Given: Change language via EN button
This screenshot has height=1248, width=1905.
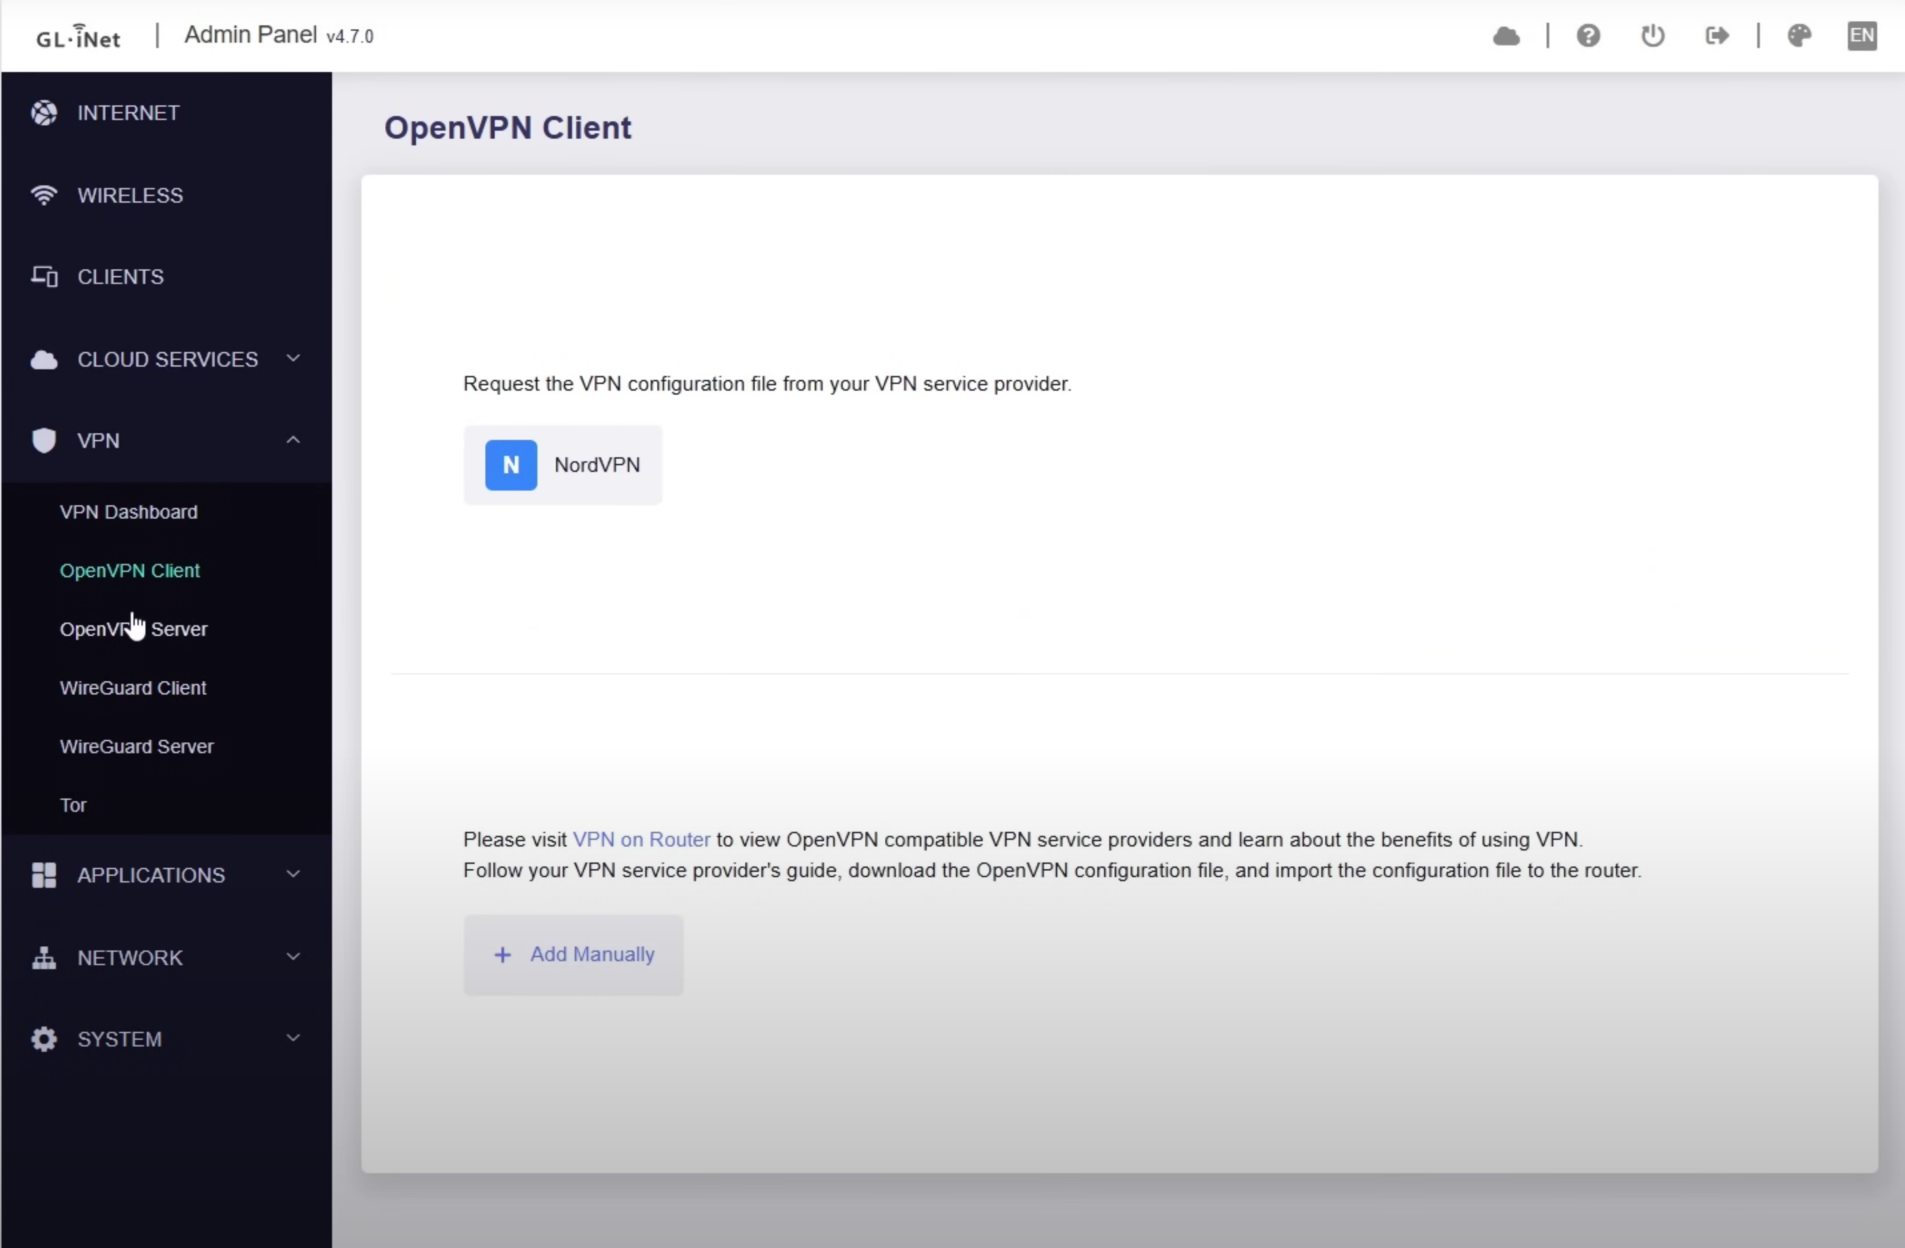Looking at the screenshot, I should coord(1861,36).
